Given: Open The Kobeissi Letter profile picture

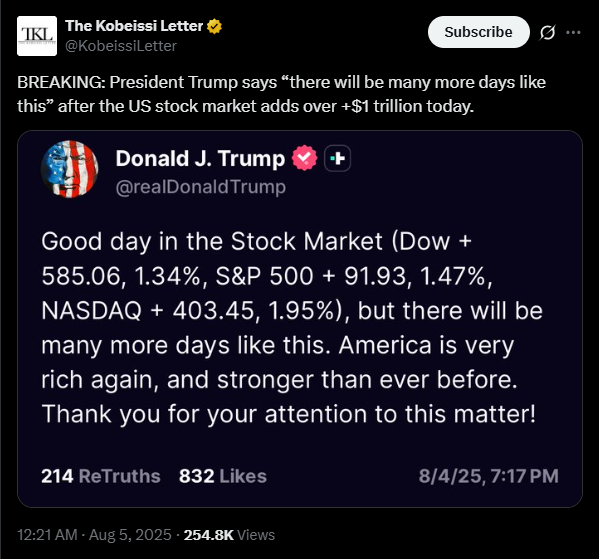Looking at the screenshot, I should click(37, 36).
